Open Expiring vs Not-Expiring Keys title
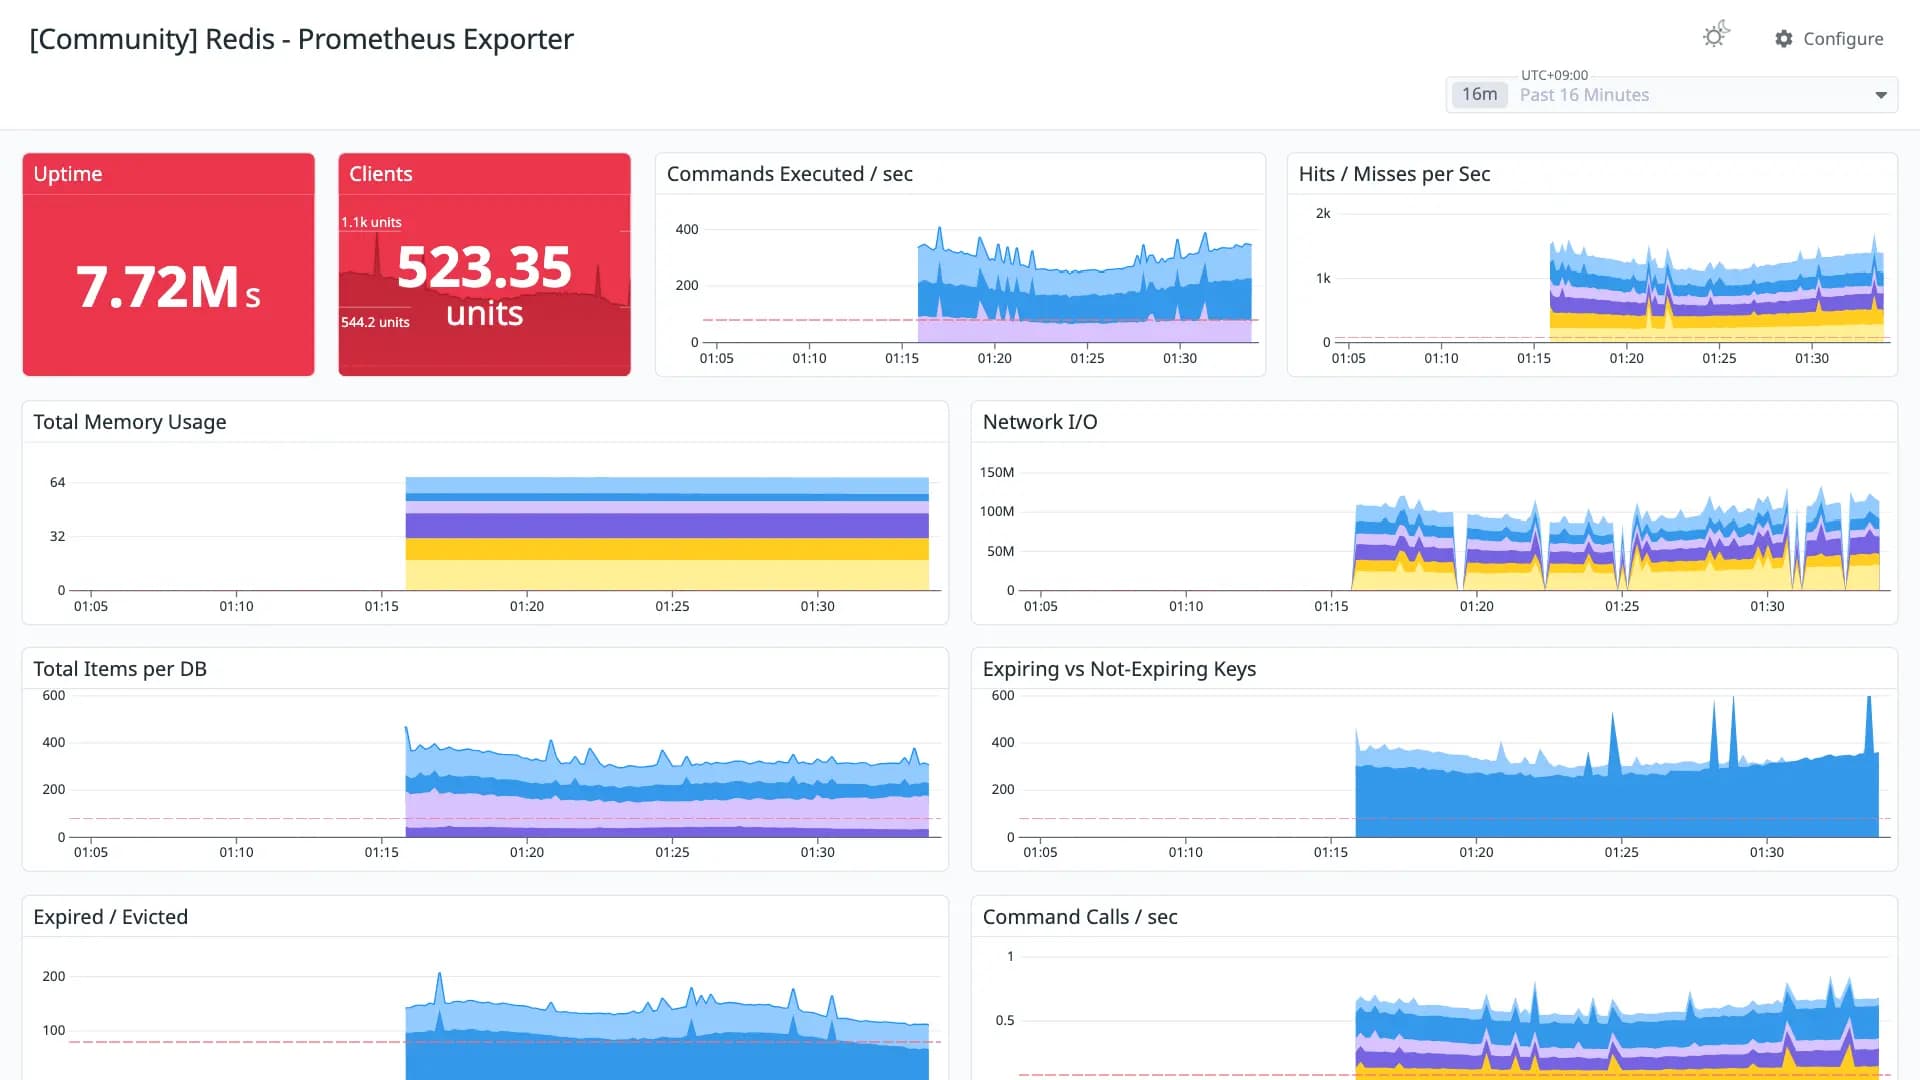The width and height of the screenshot is (1920, 1080). pyautogui.click(x=1119, y=669)
